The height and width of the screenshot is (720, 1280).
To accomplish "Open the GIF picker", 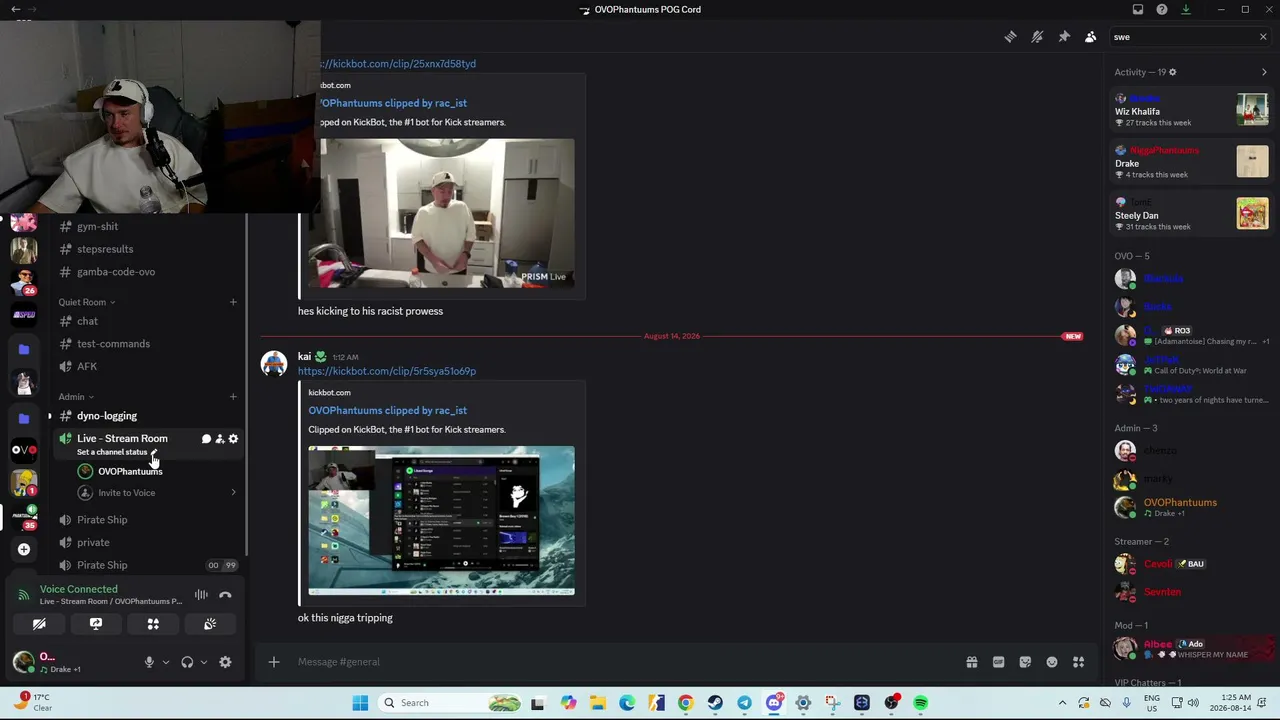I will (998, 662).
